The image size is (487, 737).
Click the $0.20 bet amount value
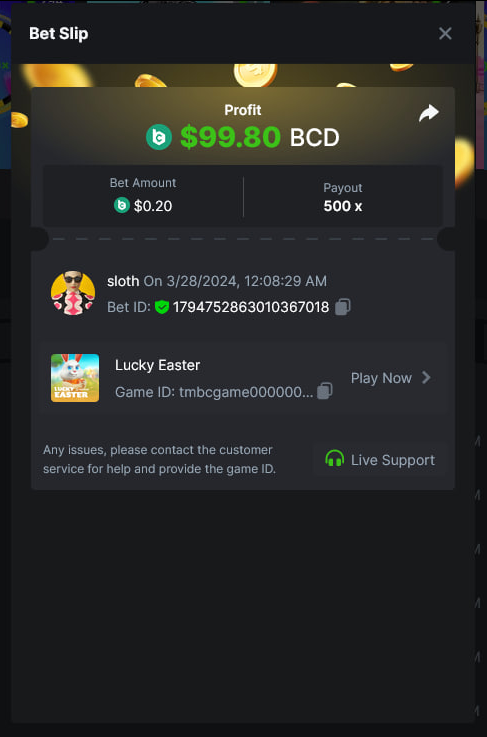[x=153, y=206]
